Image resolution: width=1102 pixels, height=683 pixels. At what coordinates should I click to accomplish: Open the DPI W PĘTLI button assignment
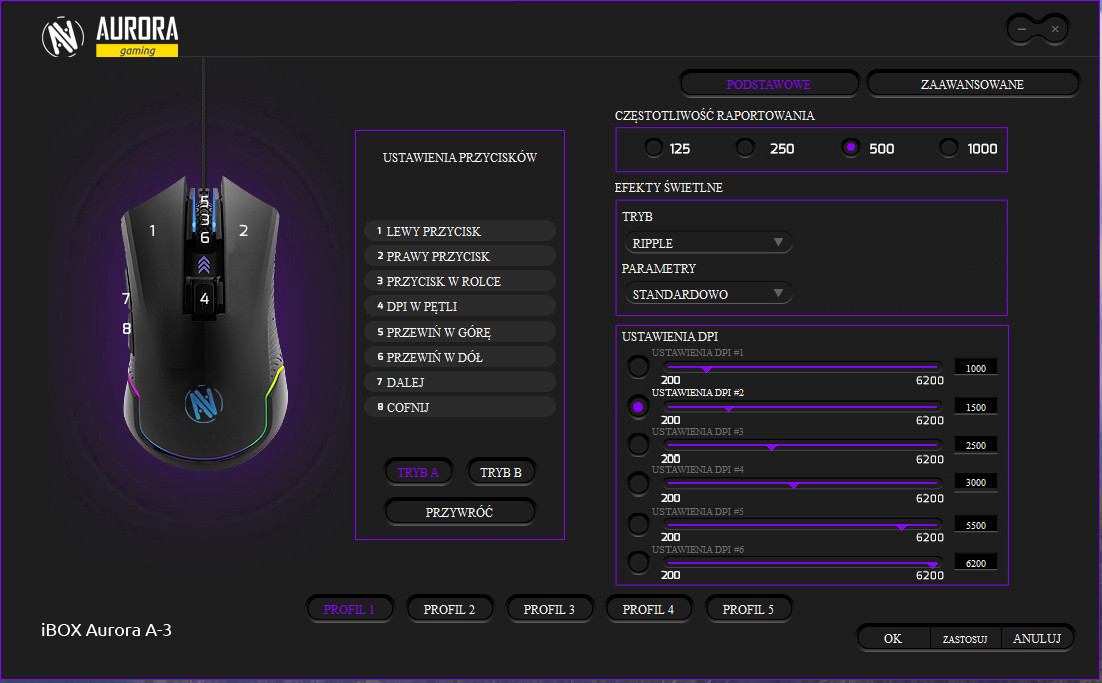[460, 306]
